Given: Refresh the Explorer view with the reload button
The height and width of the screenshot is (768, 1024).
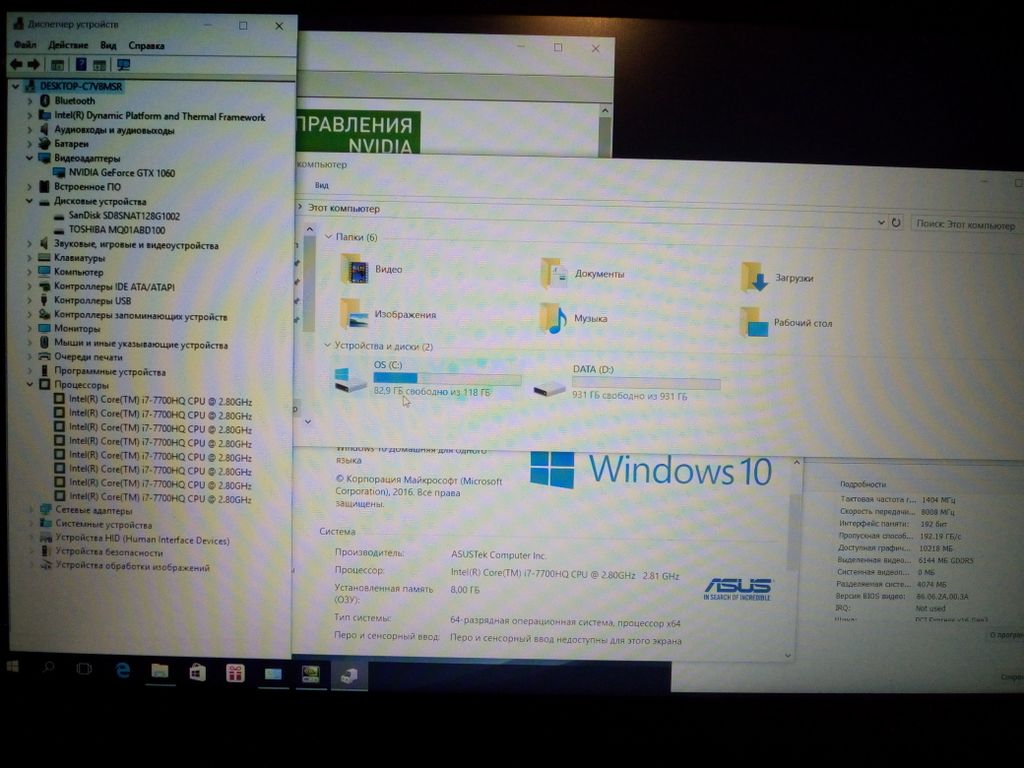Looking at the screenshot, I should click(x=896, y=223).
